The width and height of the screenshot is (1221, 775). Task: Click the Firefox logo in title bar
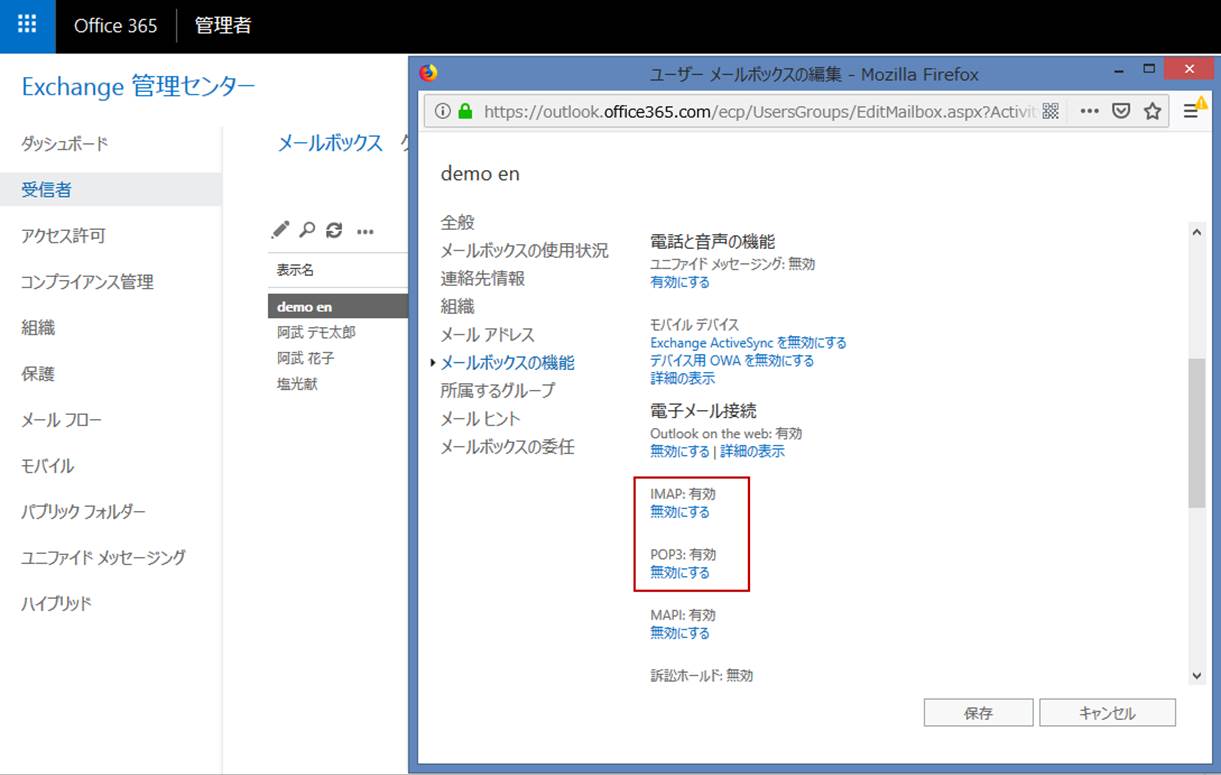tap(428, 73)
